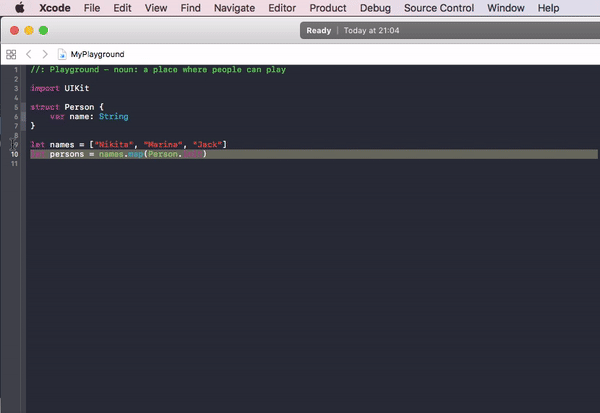
Task: Click line number 11 in the gutter
Action: (15, 164)
